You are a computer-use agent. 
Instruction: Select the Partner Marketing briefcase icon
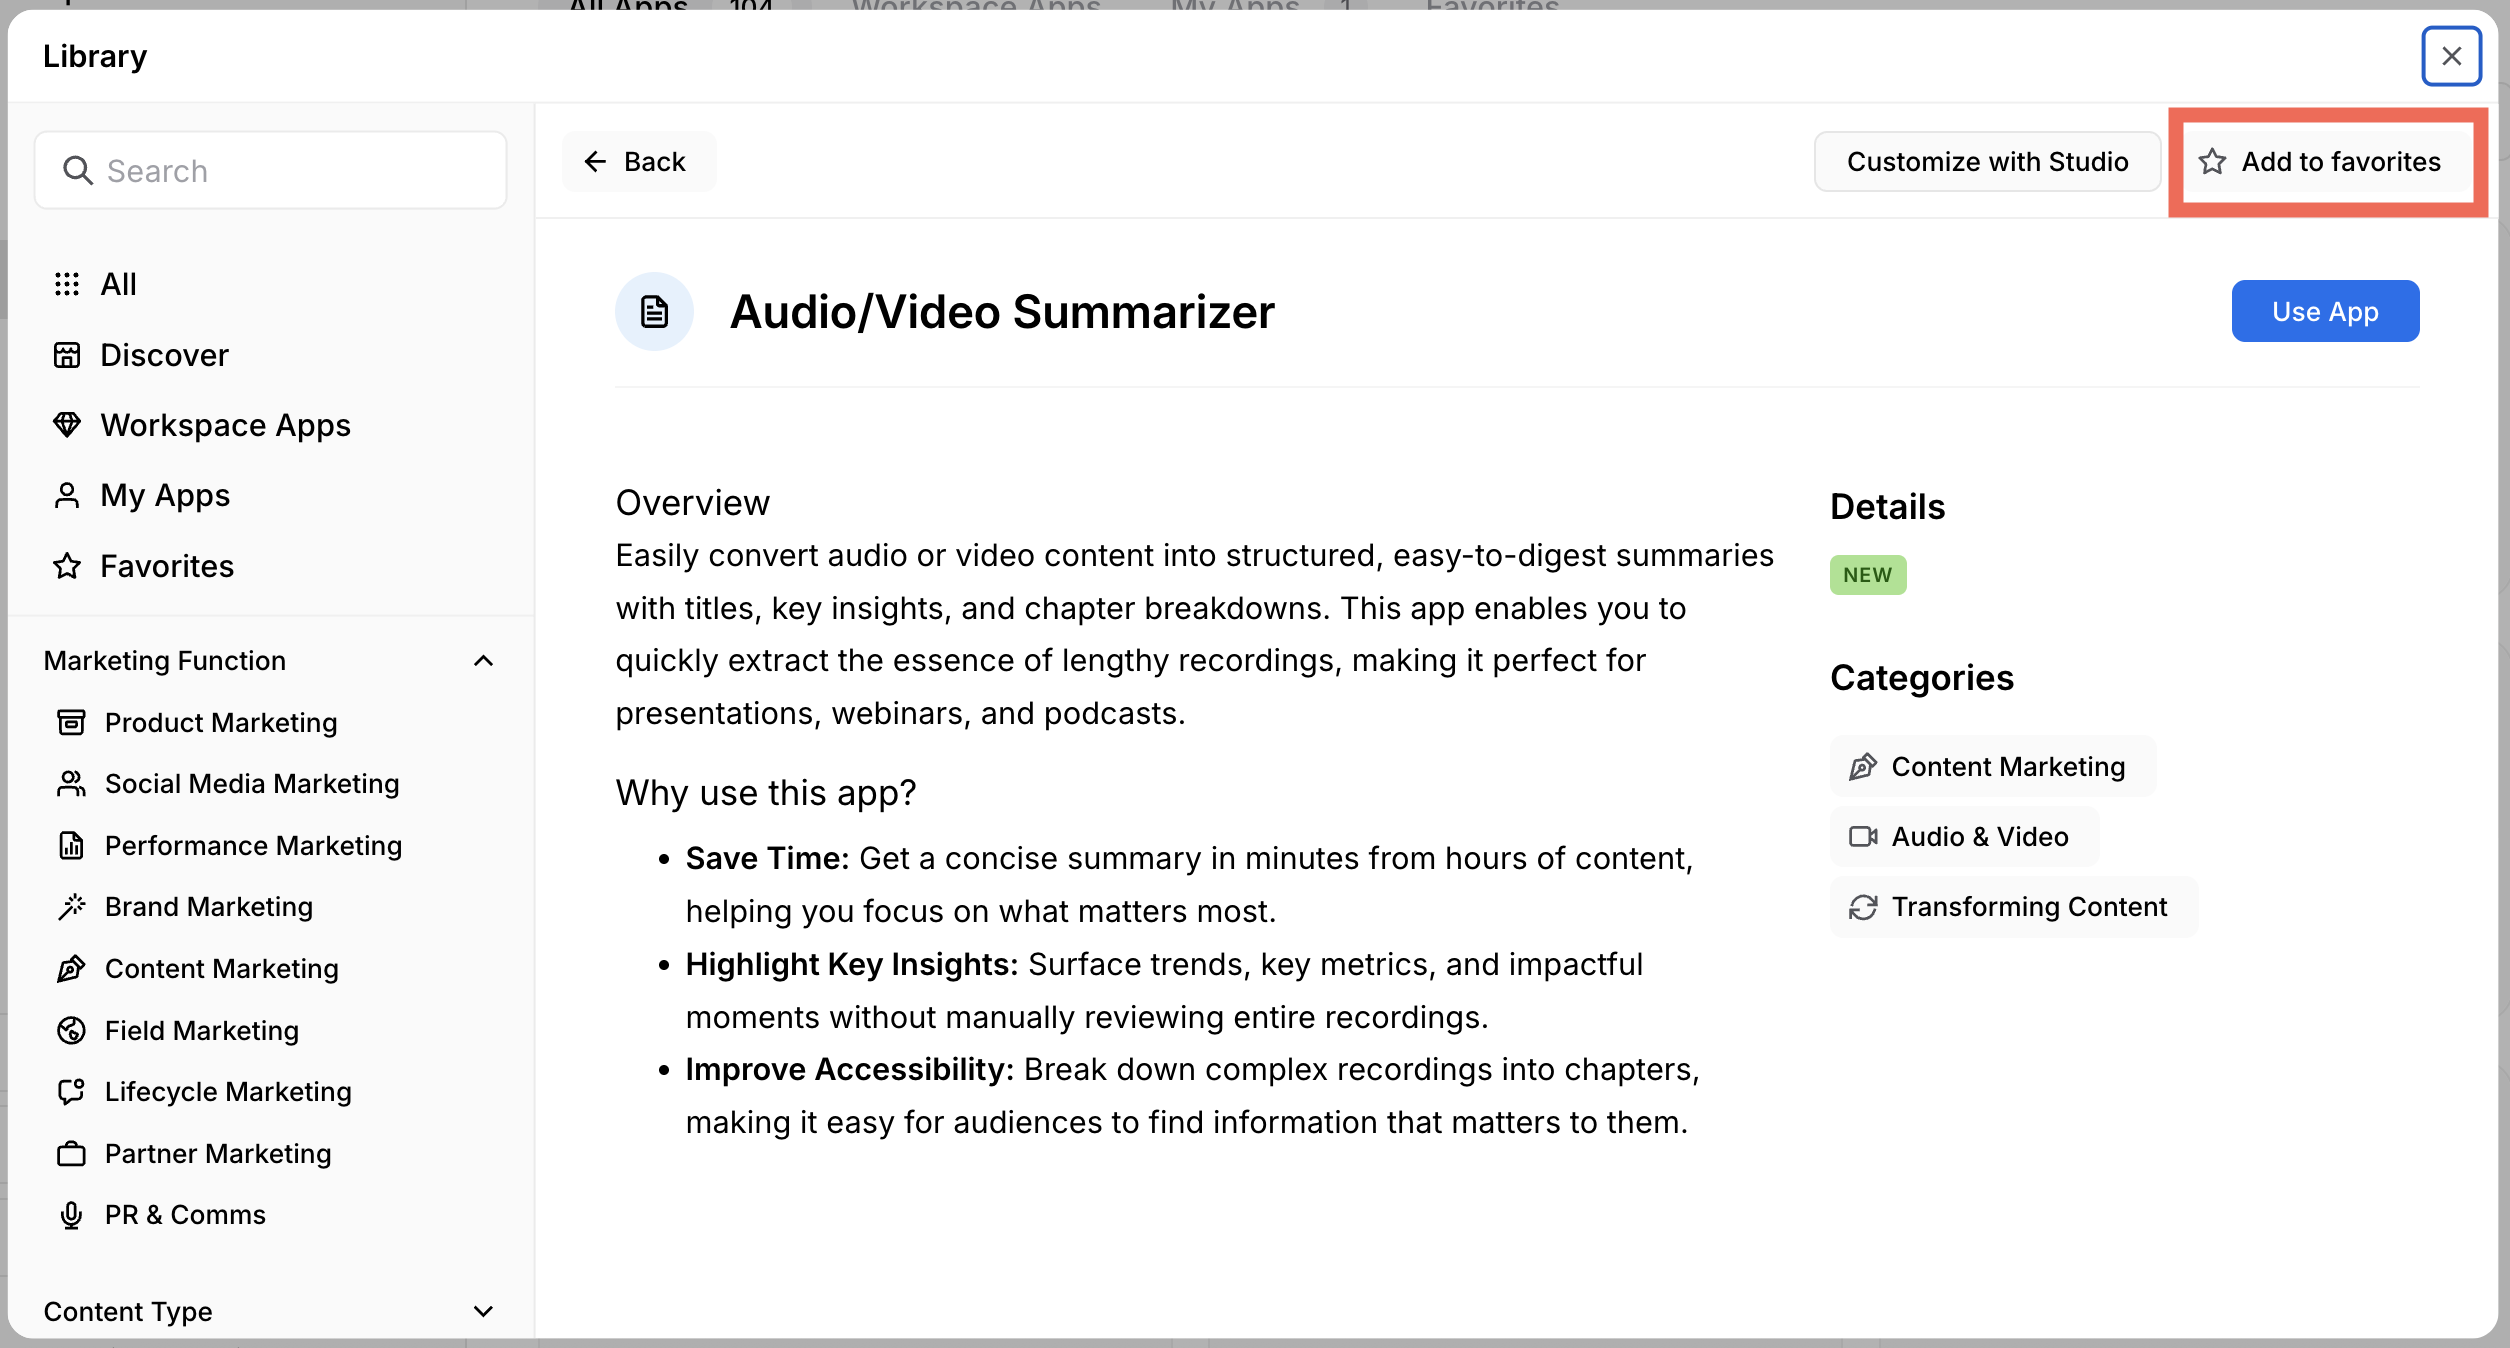point(71,1154)
